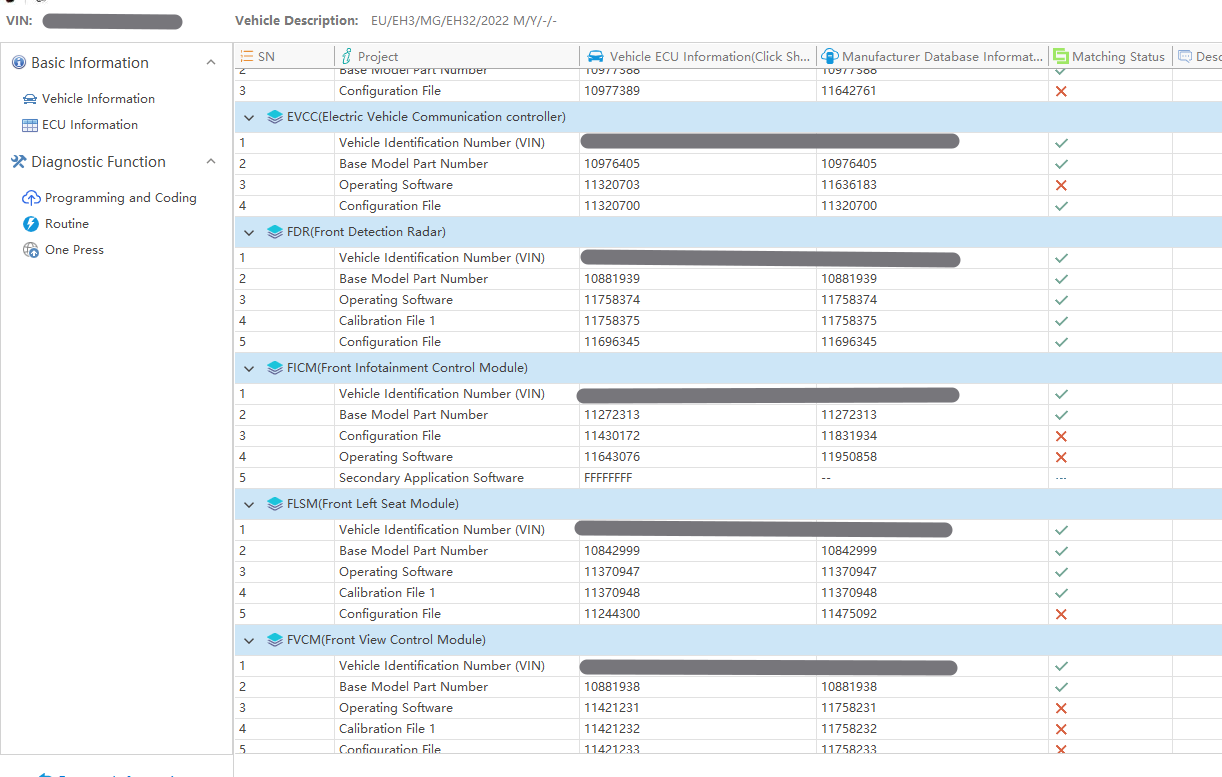Viewport: 1222px width, 777px height.
Task: Click the Programming and Coding cloud icon
Action: [31, 198]
